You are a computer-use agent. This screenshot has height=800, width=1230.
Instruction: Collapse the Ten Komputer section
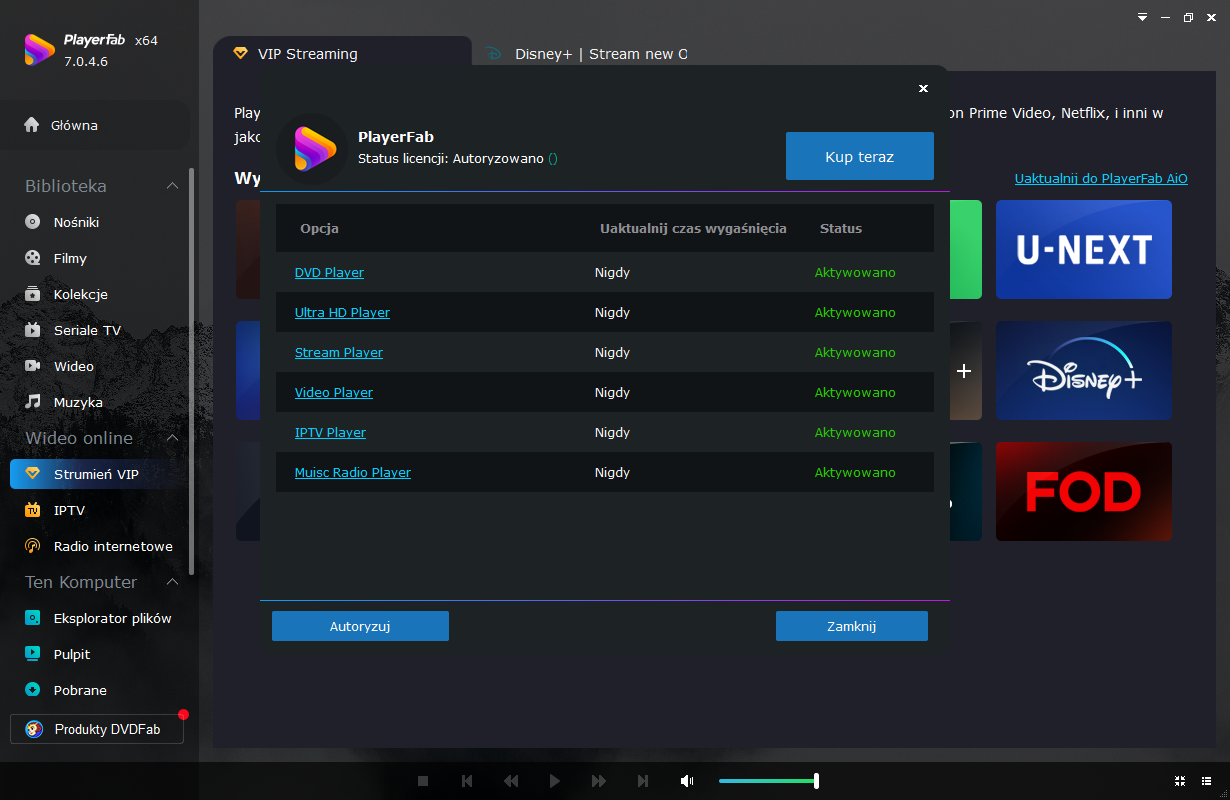coord(172,582)
